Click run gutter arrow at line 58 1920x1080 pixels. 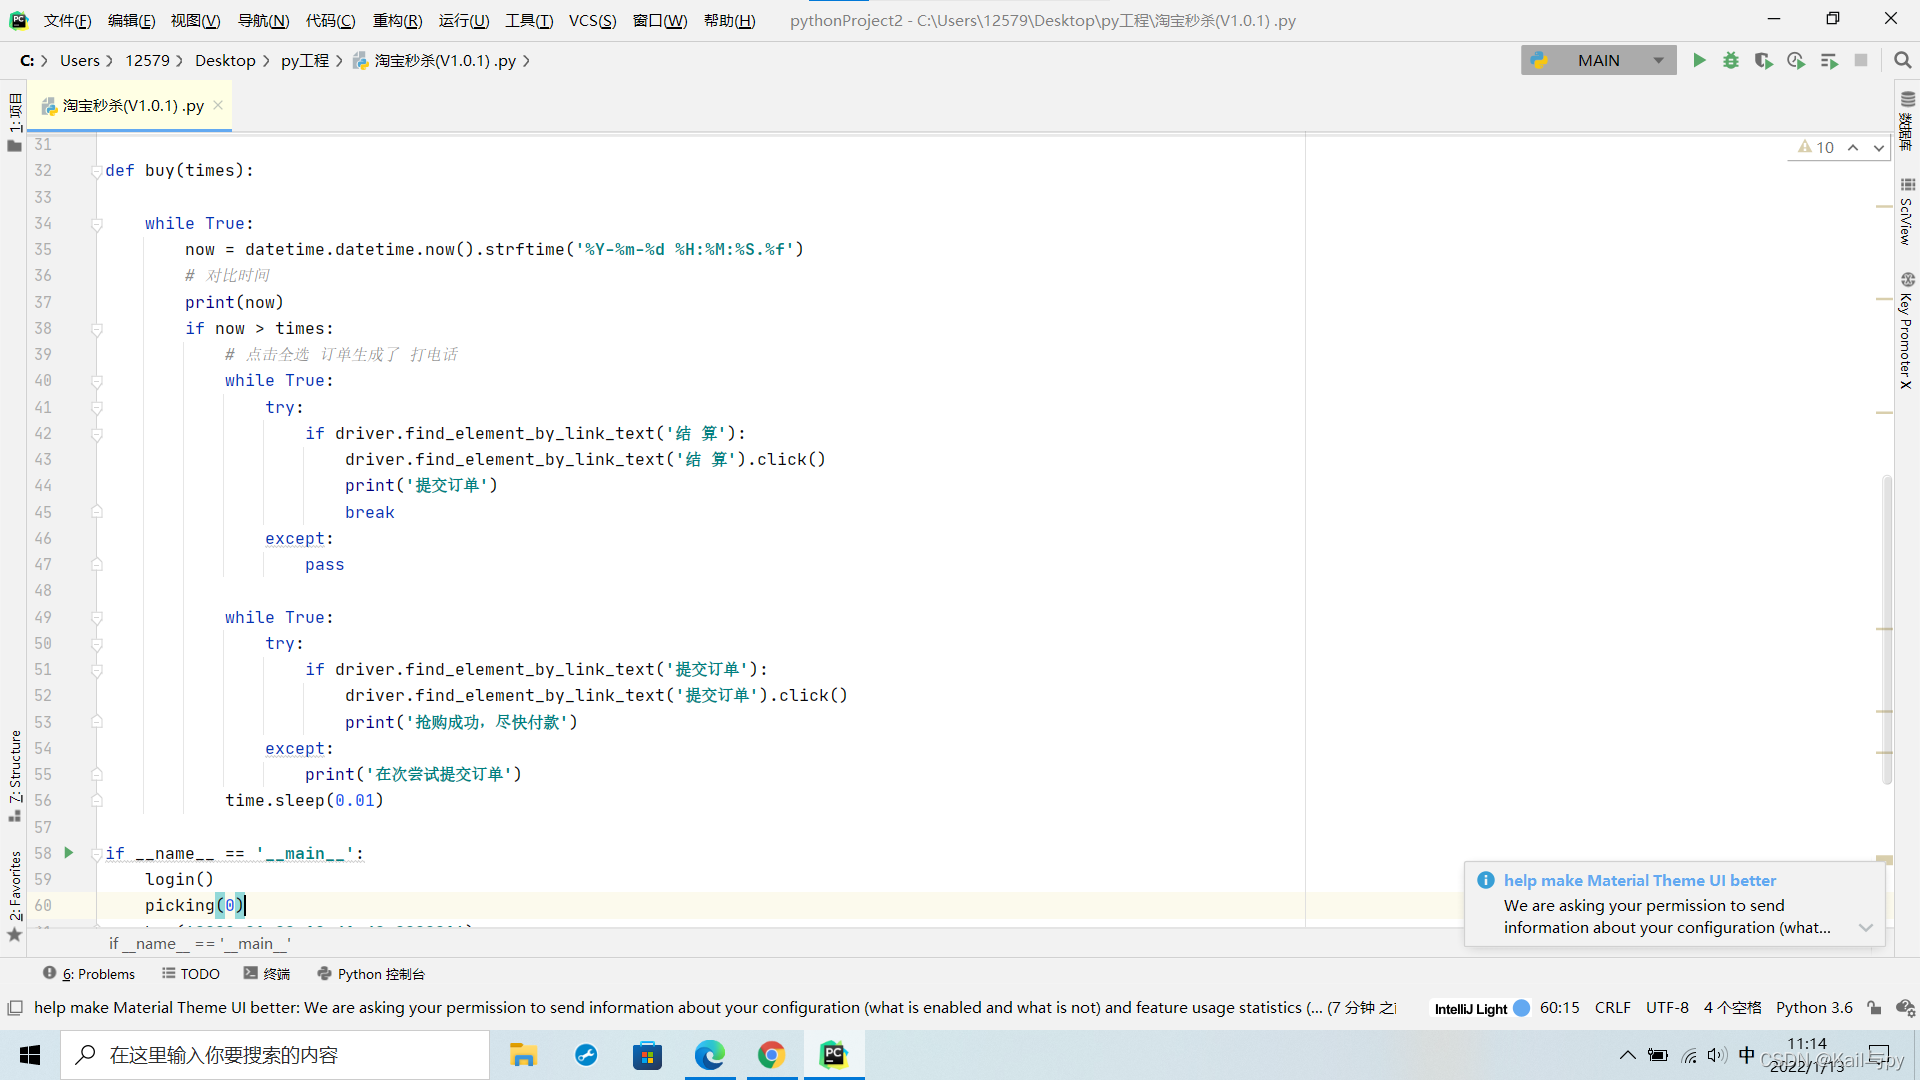click(69, 853)
